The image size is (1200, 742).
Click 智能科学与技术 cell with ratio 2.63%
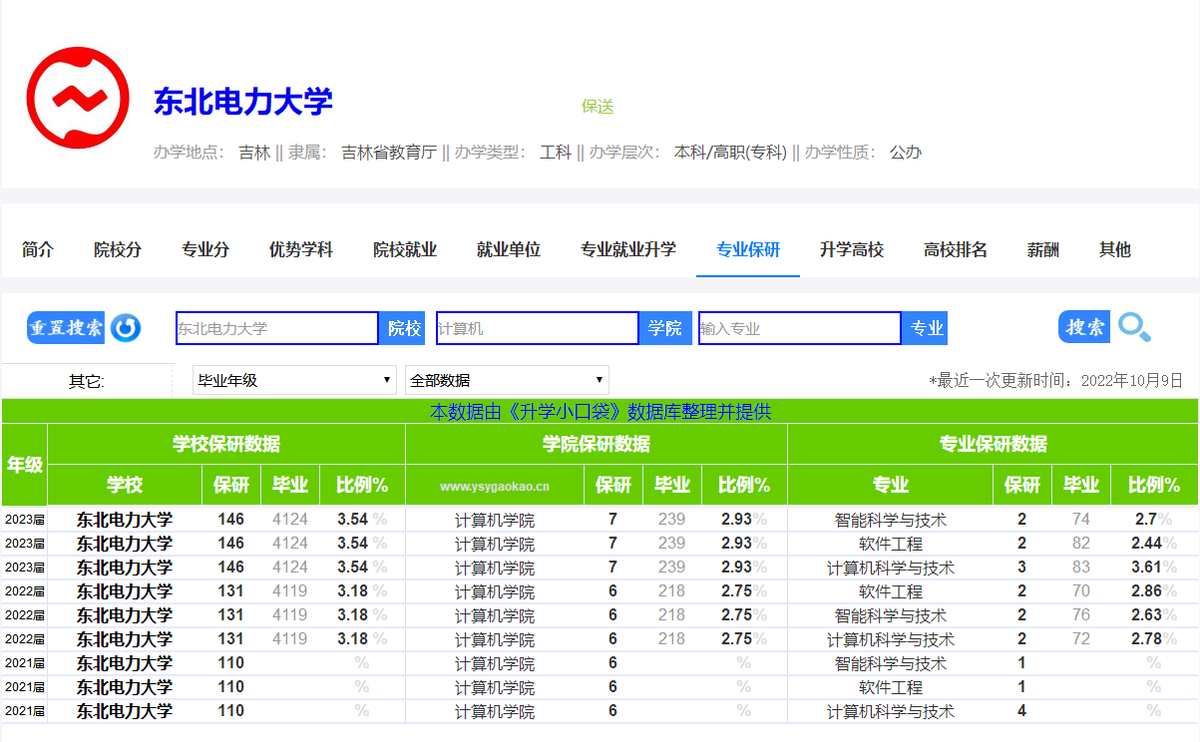coord(891,616)
